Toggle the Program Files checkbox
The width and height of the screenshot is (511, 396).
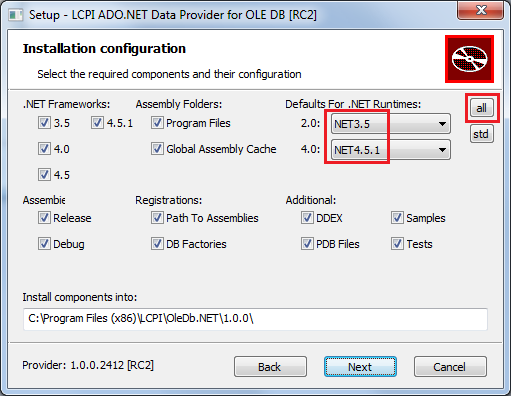click(x=157, y=123)
